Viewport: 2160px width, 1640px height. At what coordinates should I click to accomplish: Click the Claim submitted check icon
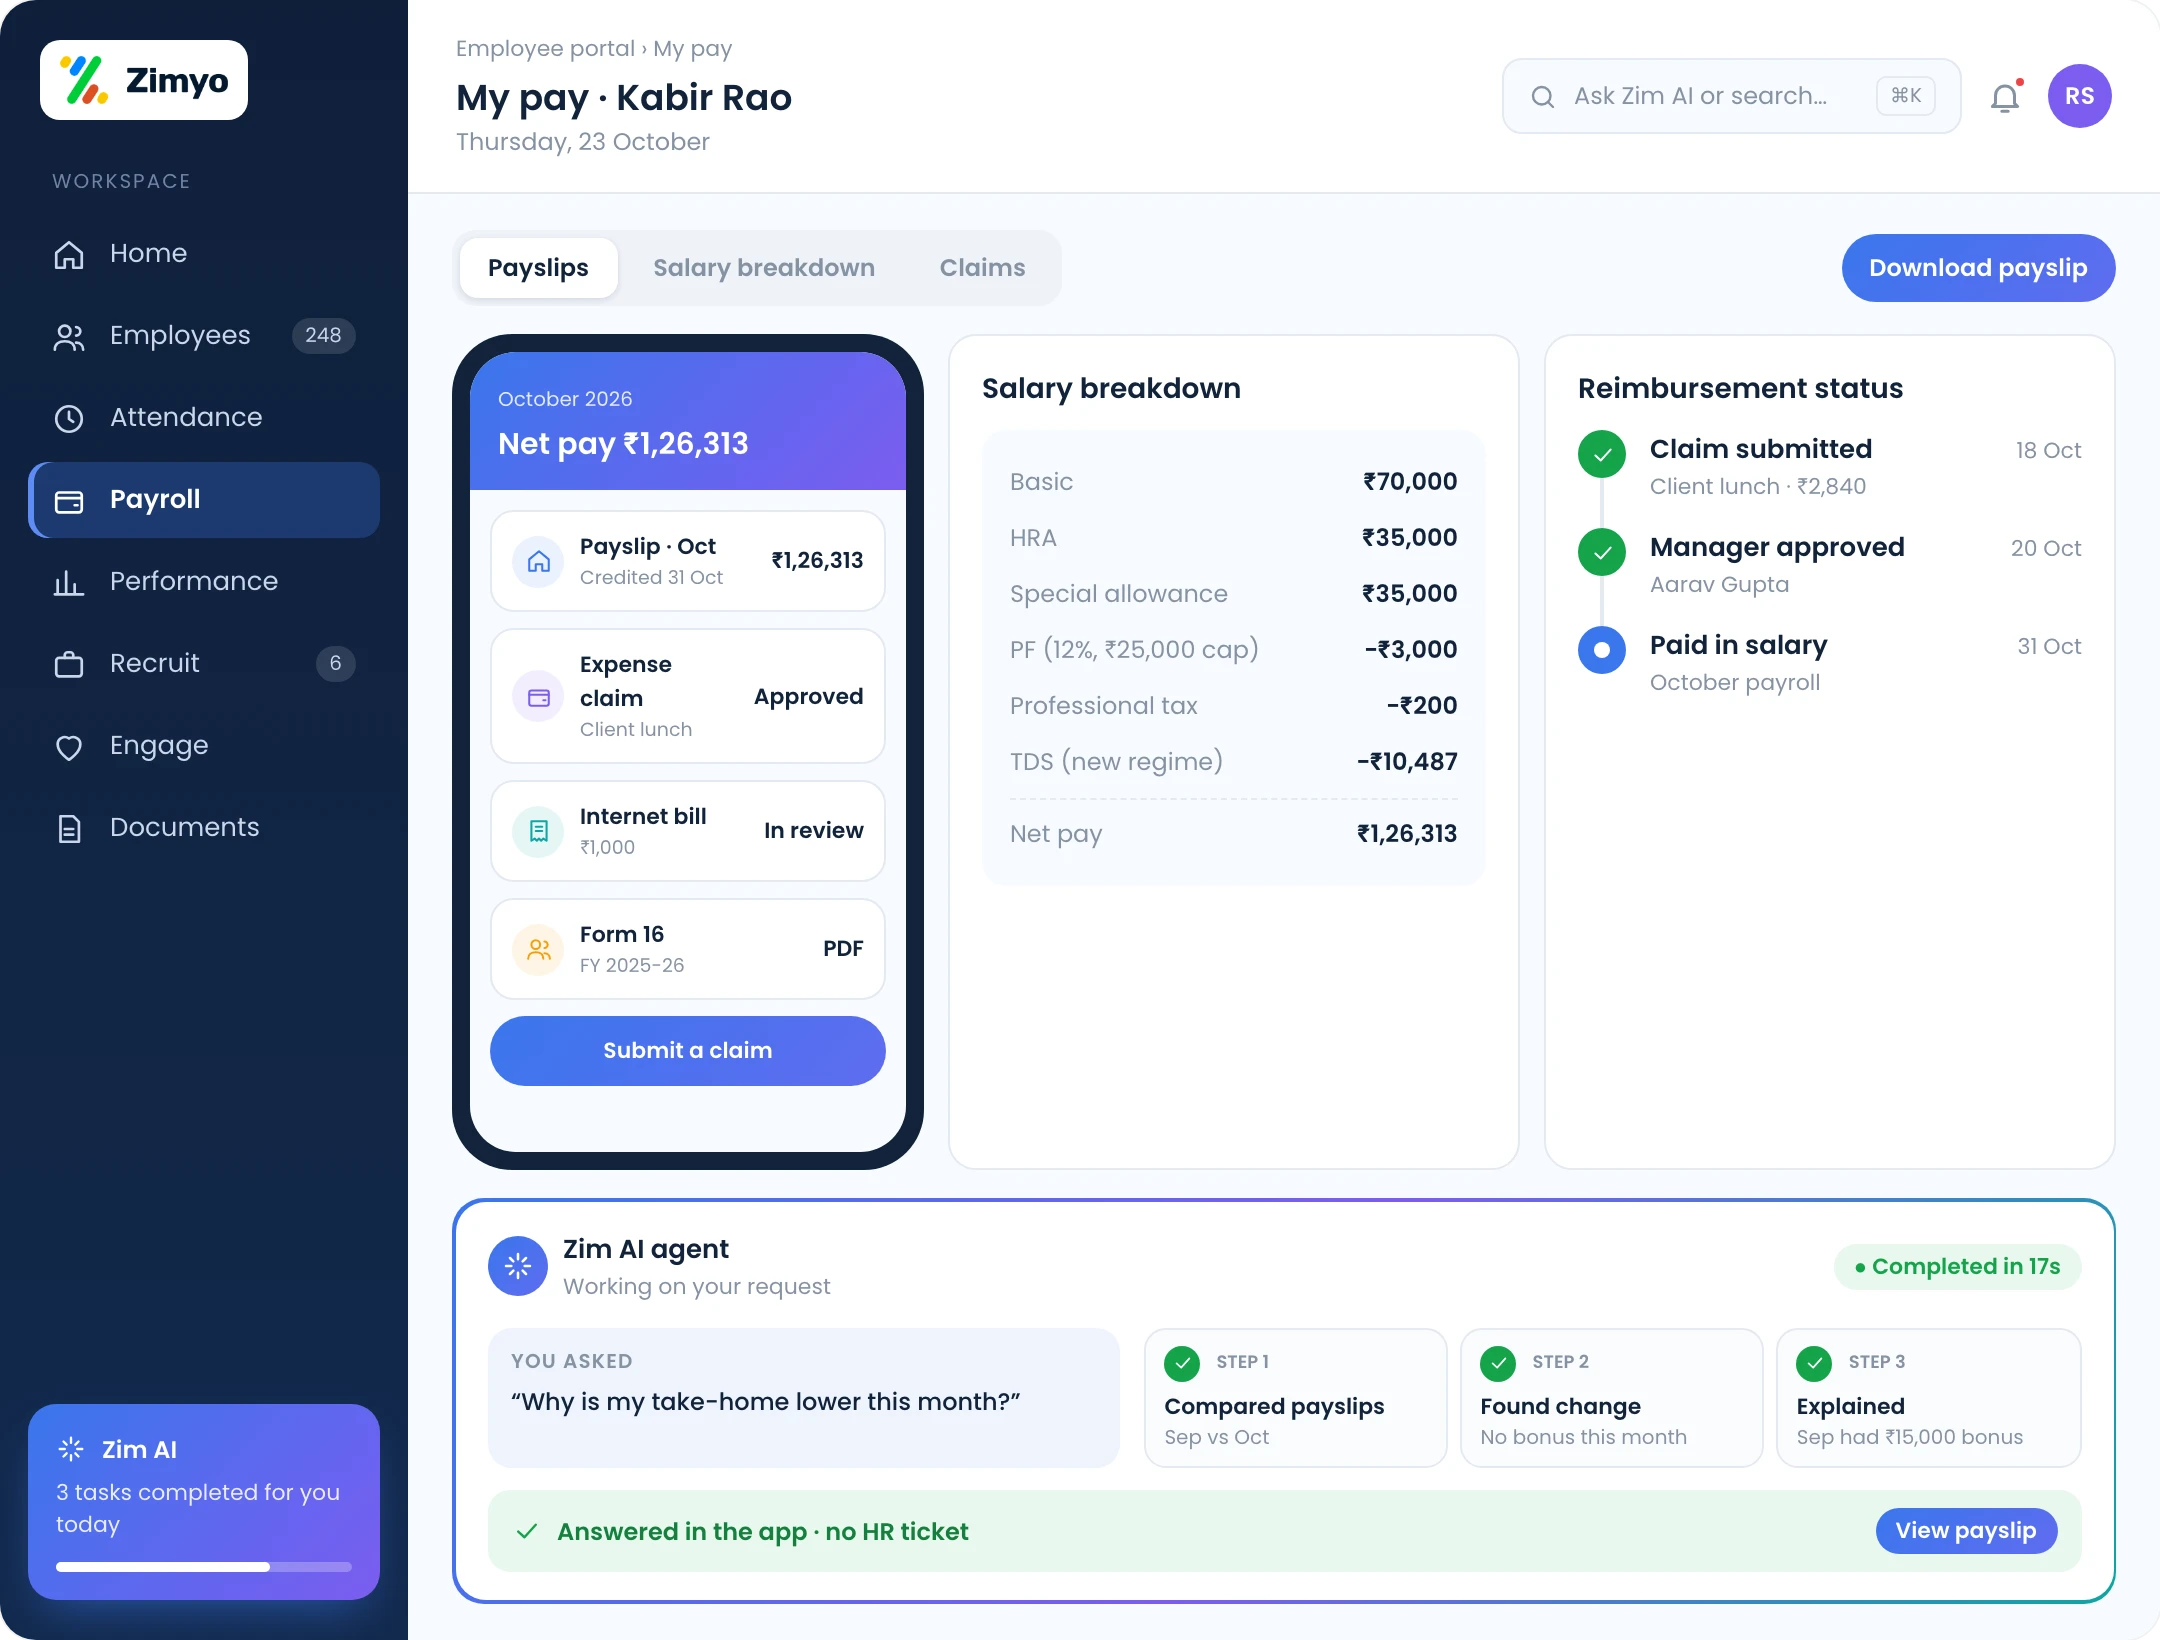click(x=1602, y=454)
